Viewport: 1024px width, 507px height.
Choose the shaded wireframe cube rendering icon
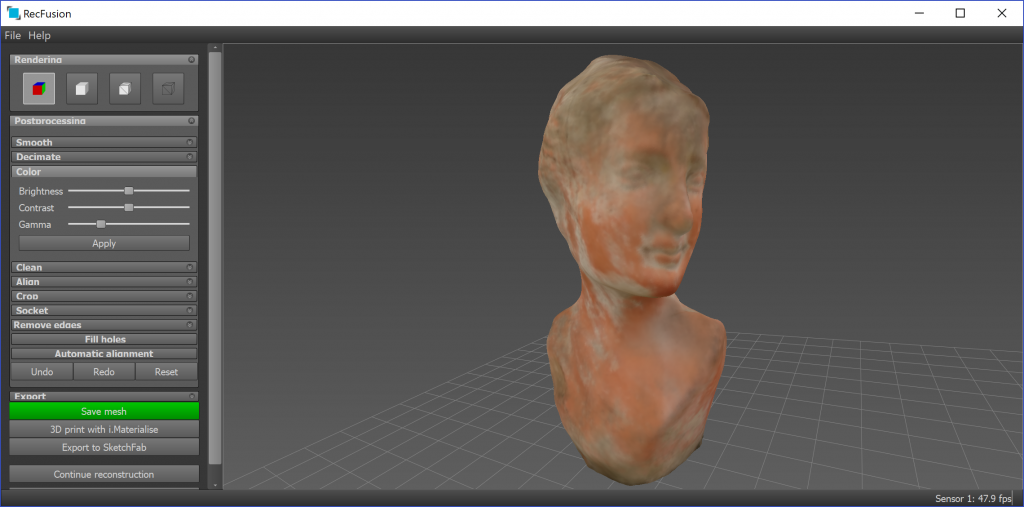[125, 89]
